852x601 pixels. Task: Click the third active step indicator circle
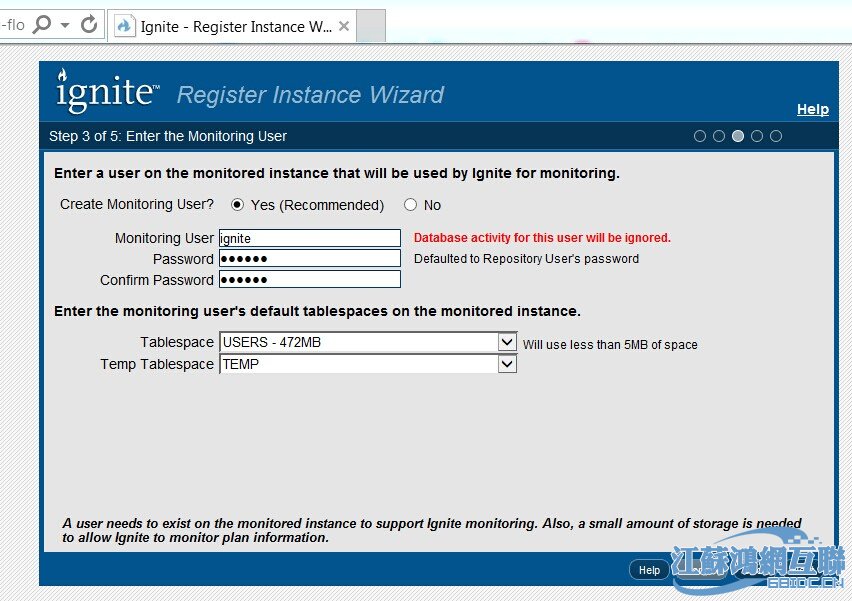[738, 136]
